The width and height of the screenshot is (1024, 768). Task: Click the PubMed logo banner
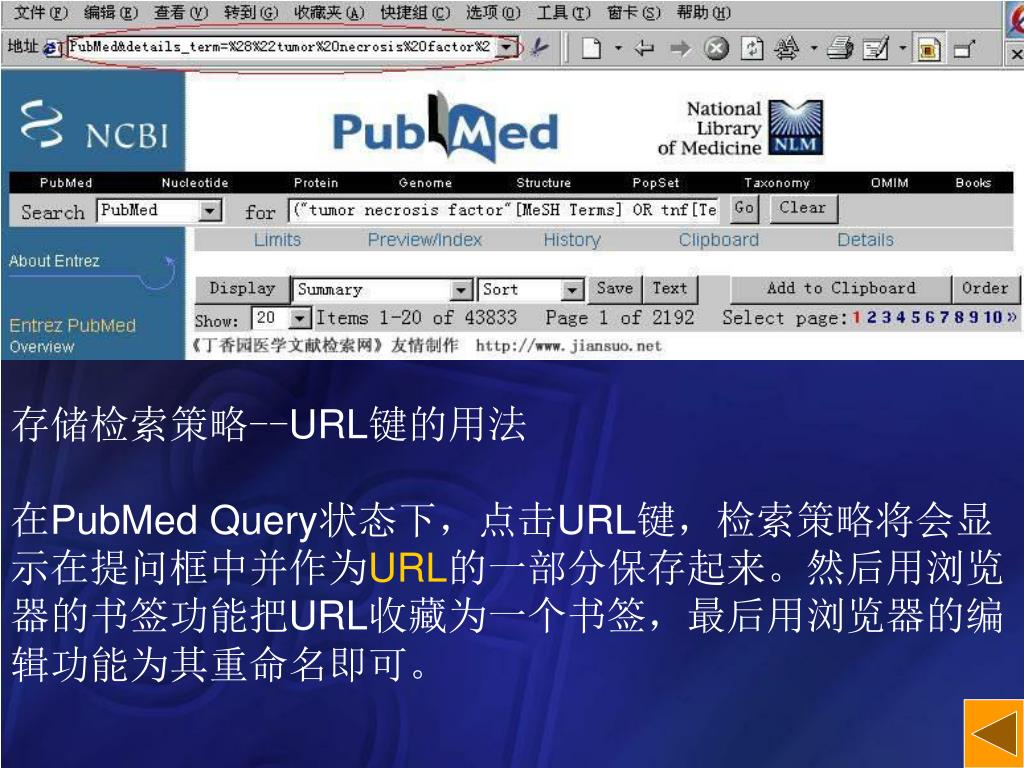(x=445, y=128)
